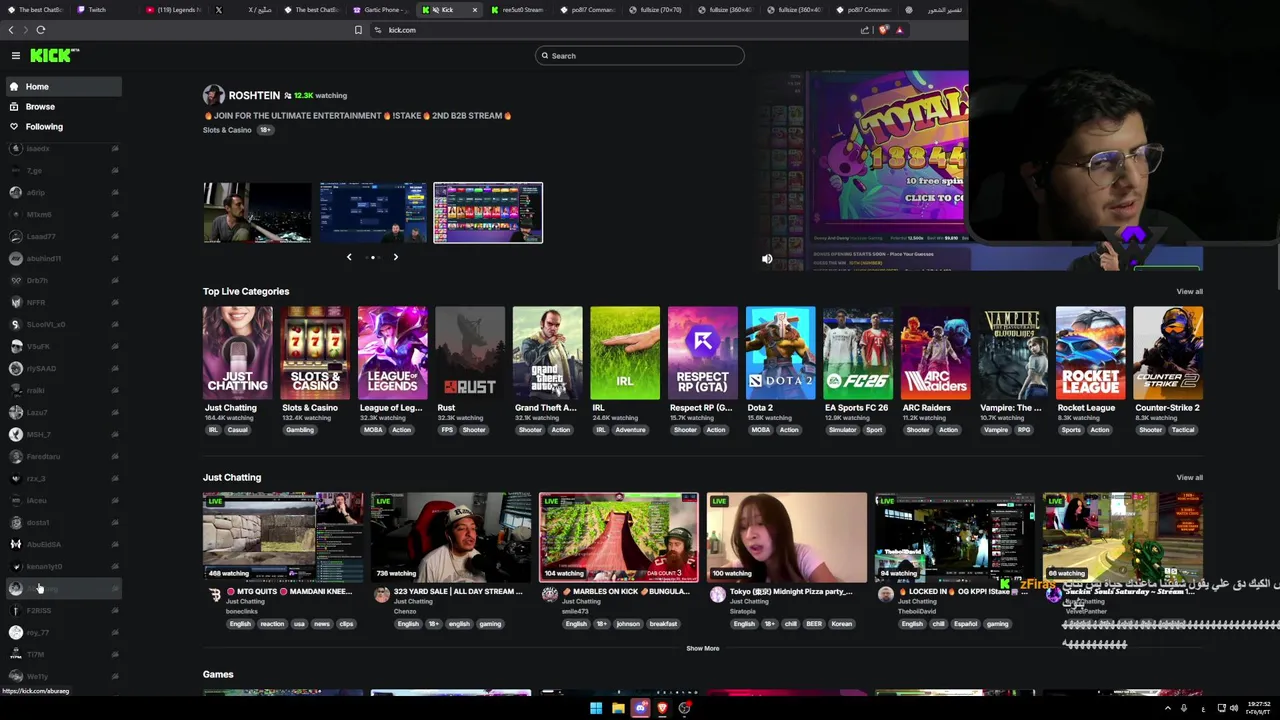Select the third featured slots stream thumbnail
The width and height of the screenshot is (1280, 720).
(x=488, y=212)
